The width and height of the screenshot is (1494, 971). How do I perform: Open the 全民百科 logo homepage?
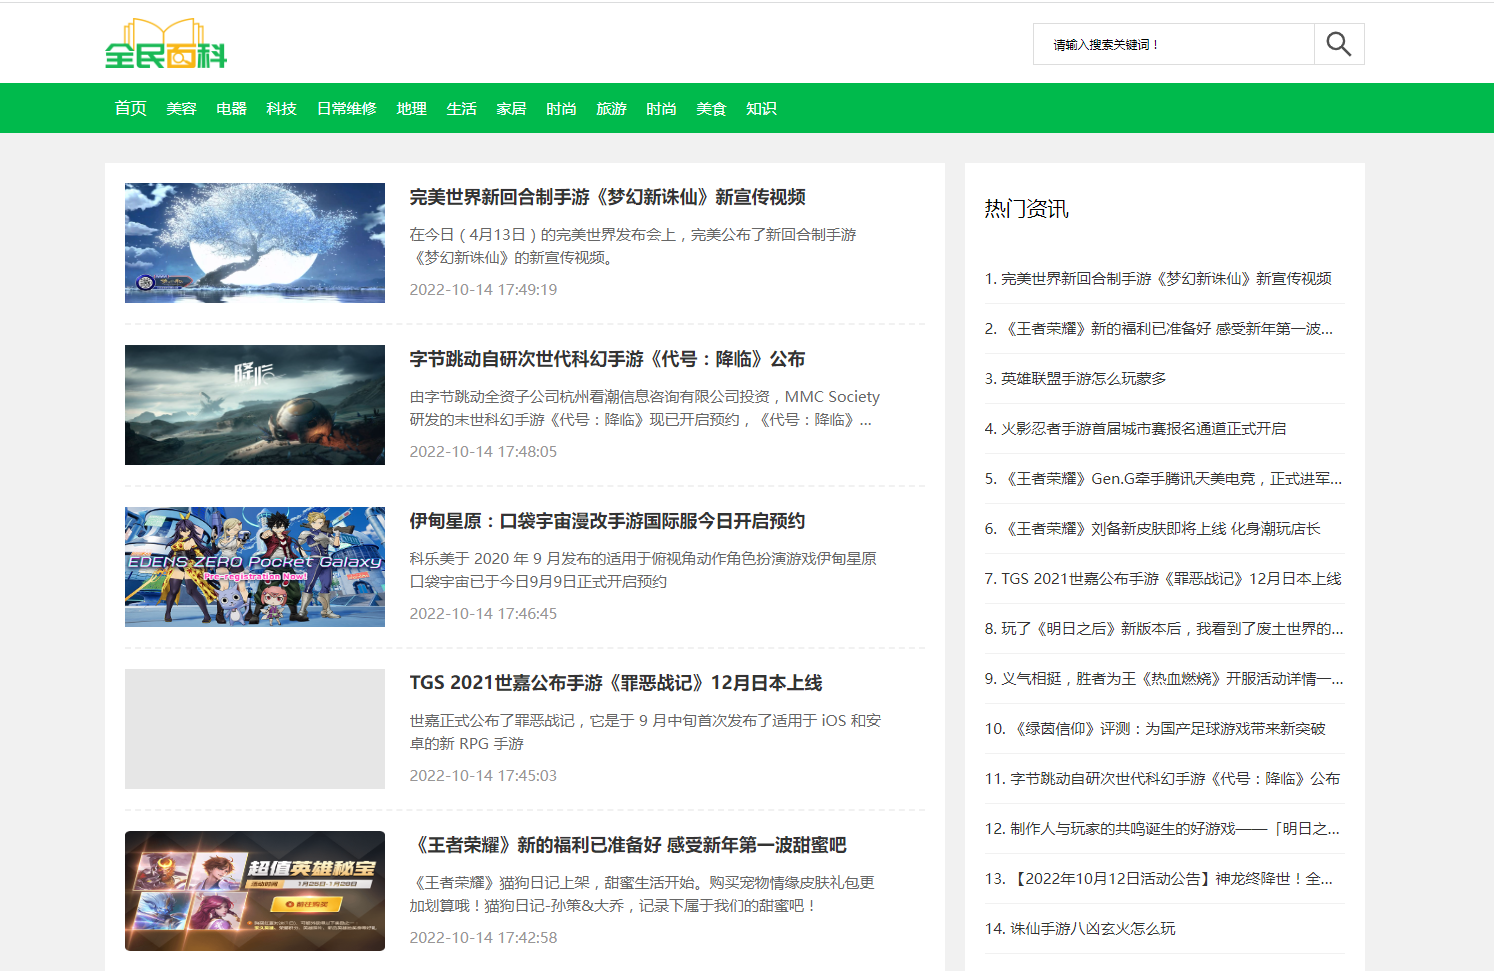click(166, 44)
